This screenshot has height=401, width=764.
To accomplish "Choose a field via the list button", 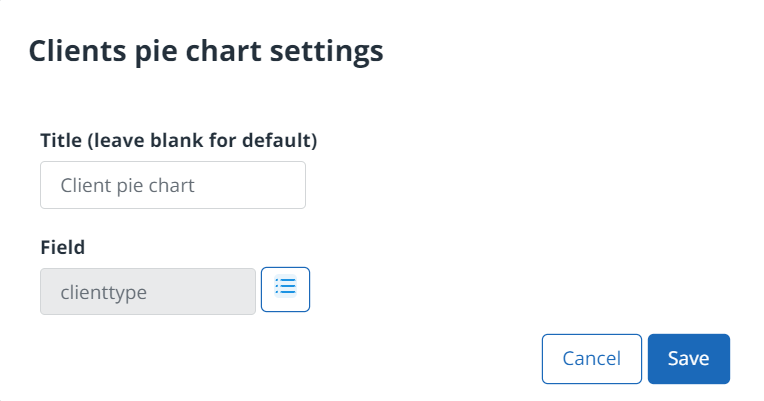I will pyautogui.click(x=285, y=290).
